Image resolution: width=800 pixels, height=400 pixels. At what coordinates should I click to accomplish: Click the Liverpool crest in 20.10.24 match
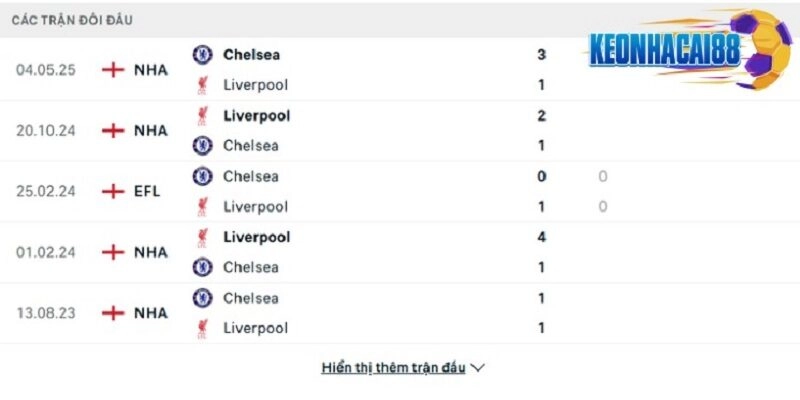(x=202, y=115)
